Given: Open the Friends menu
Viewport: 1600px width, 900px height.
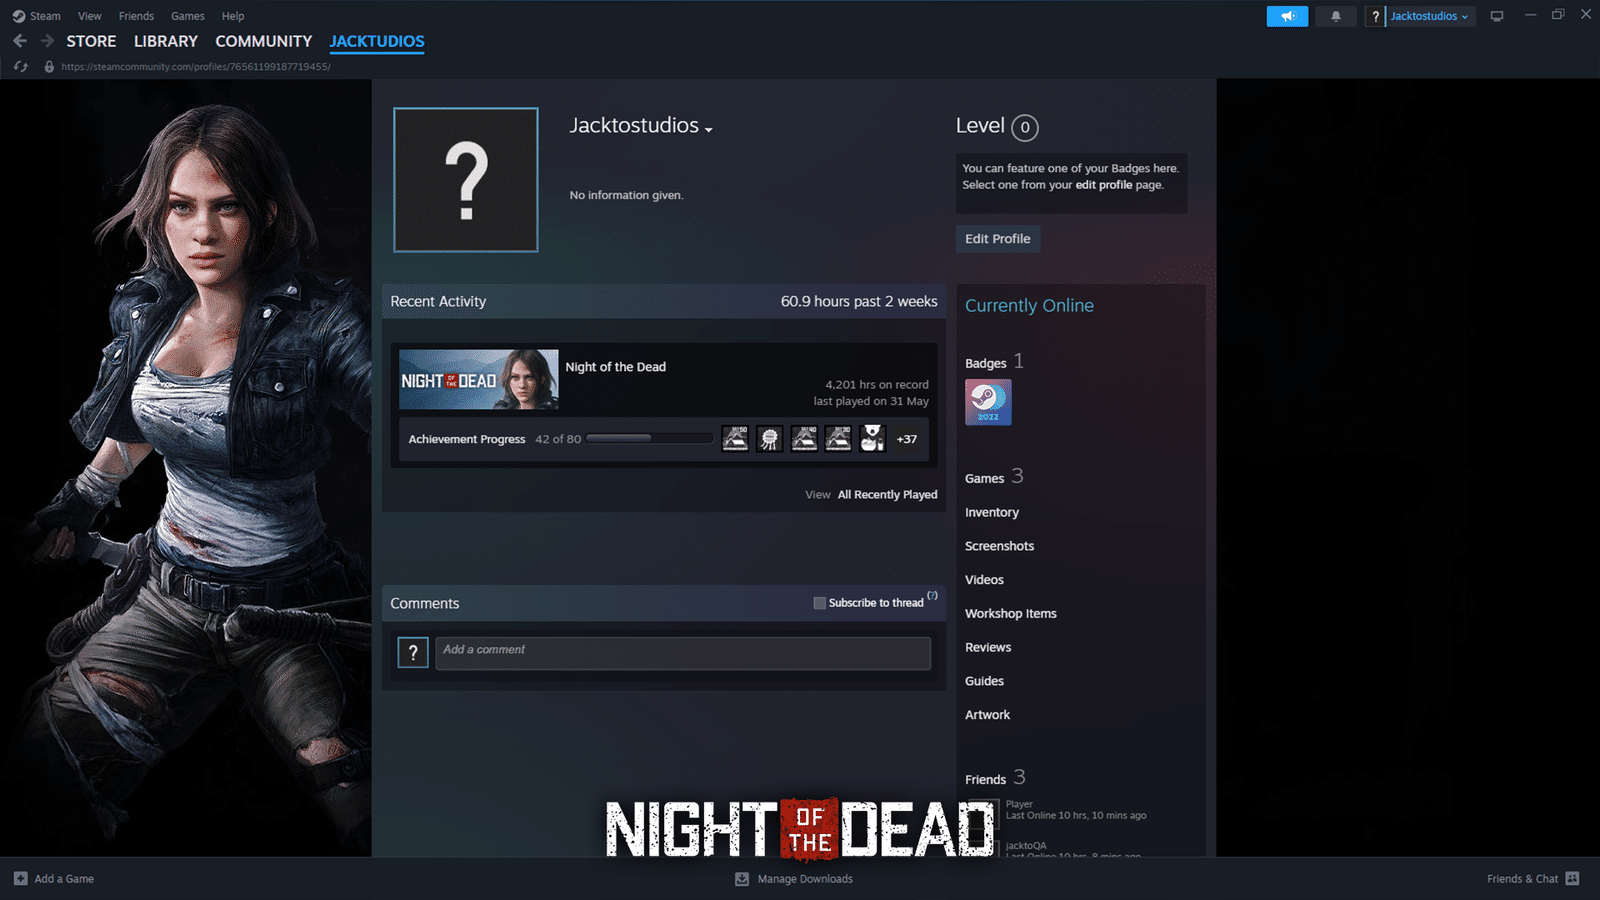Looking at the screenshot, I should pyautogui.click(x=136, y=16).
